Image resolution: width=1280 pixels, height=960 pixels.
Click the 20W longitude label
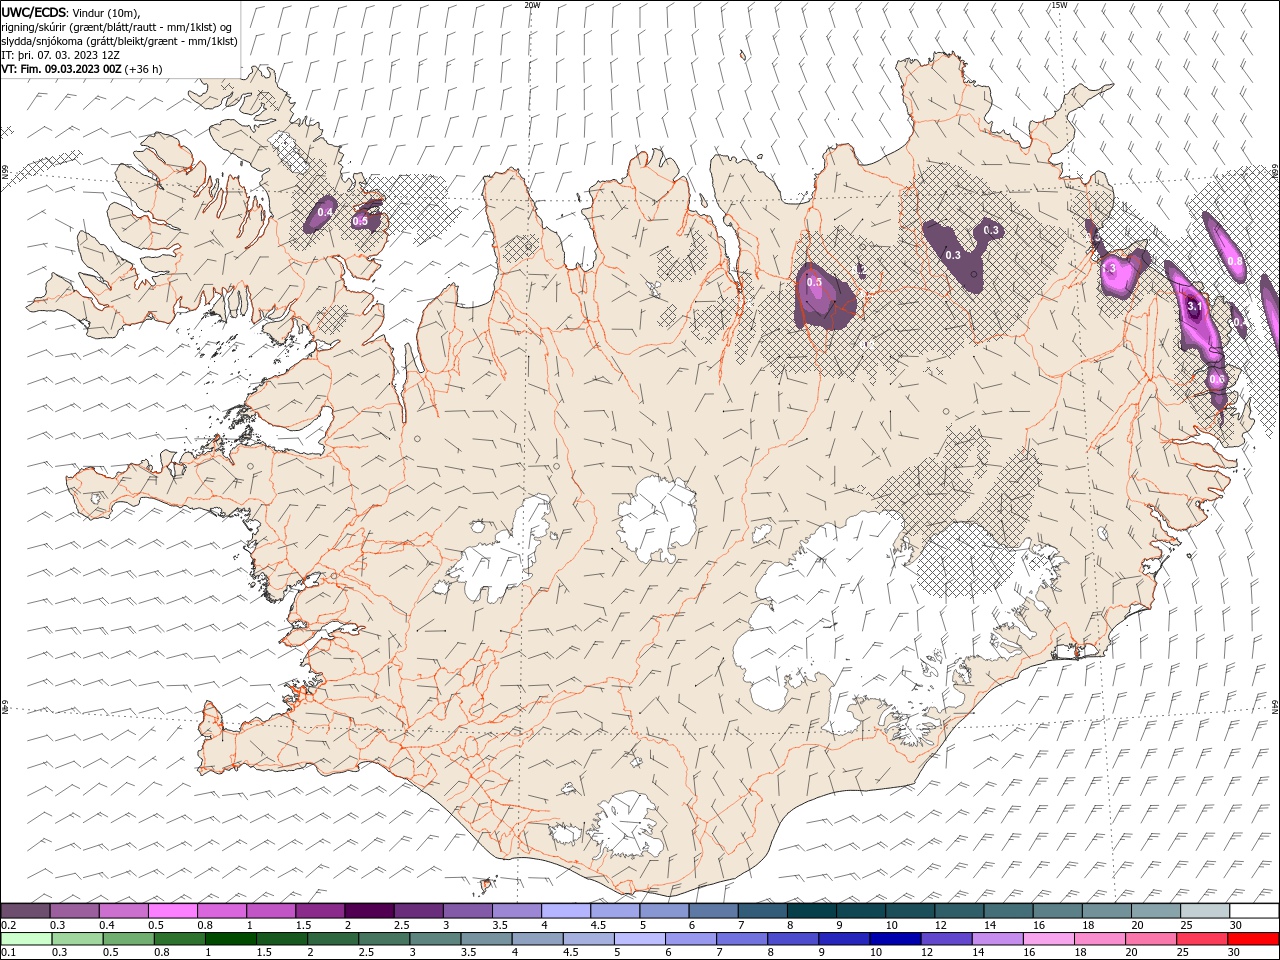[532, 5]
